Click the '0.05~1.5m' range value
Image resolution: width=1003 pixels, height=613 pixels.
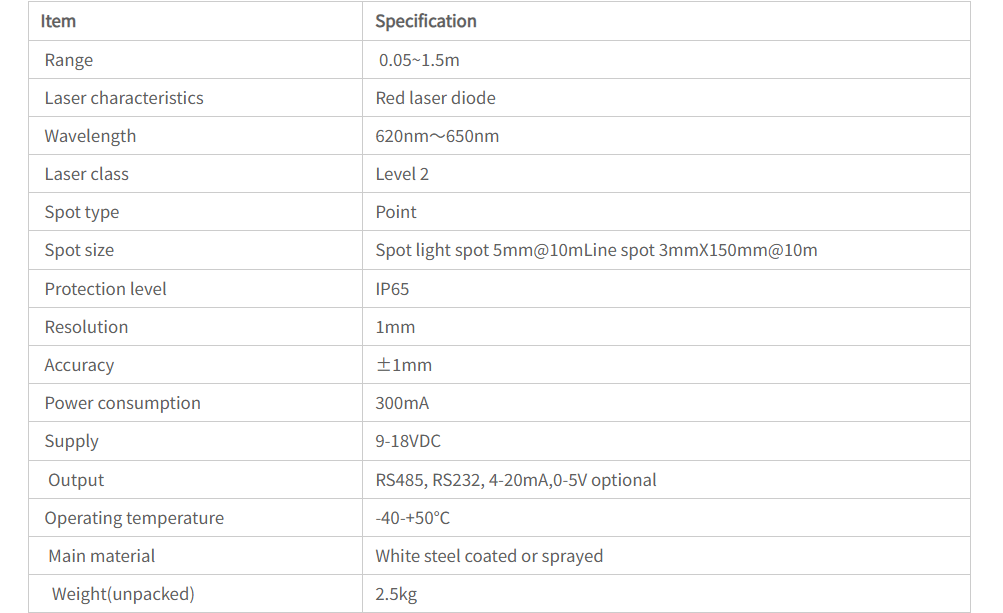[419, 60]
